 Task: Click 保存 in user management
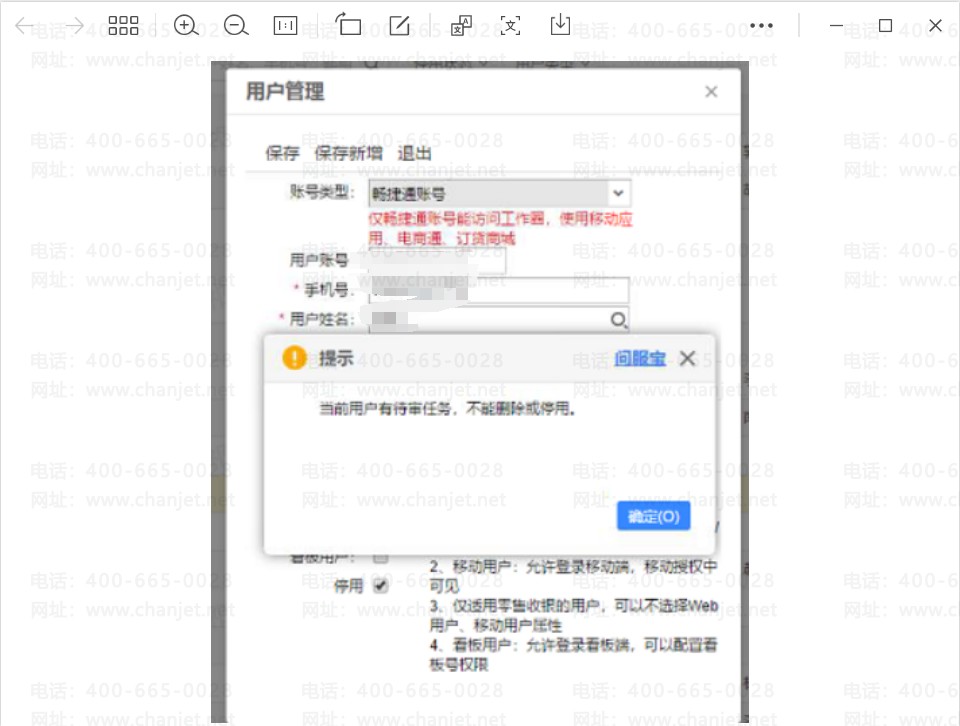click(282, 153)
